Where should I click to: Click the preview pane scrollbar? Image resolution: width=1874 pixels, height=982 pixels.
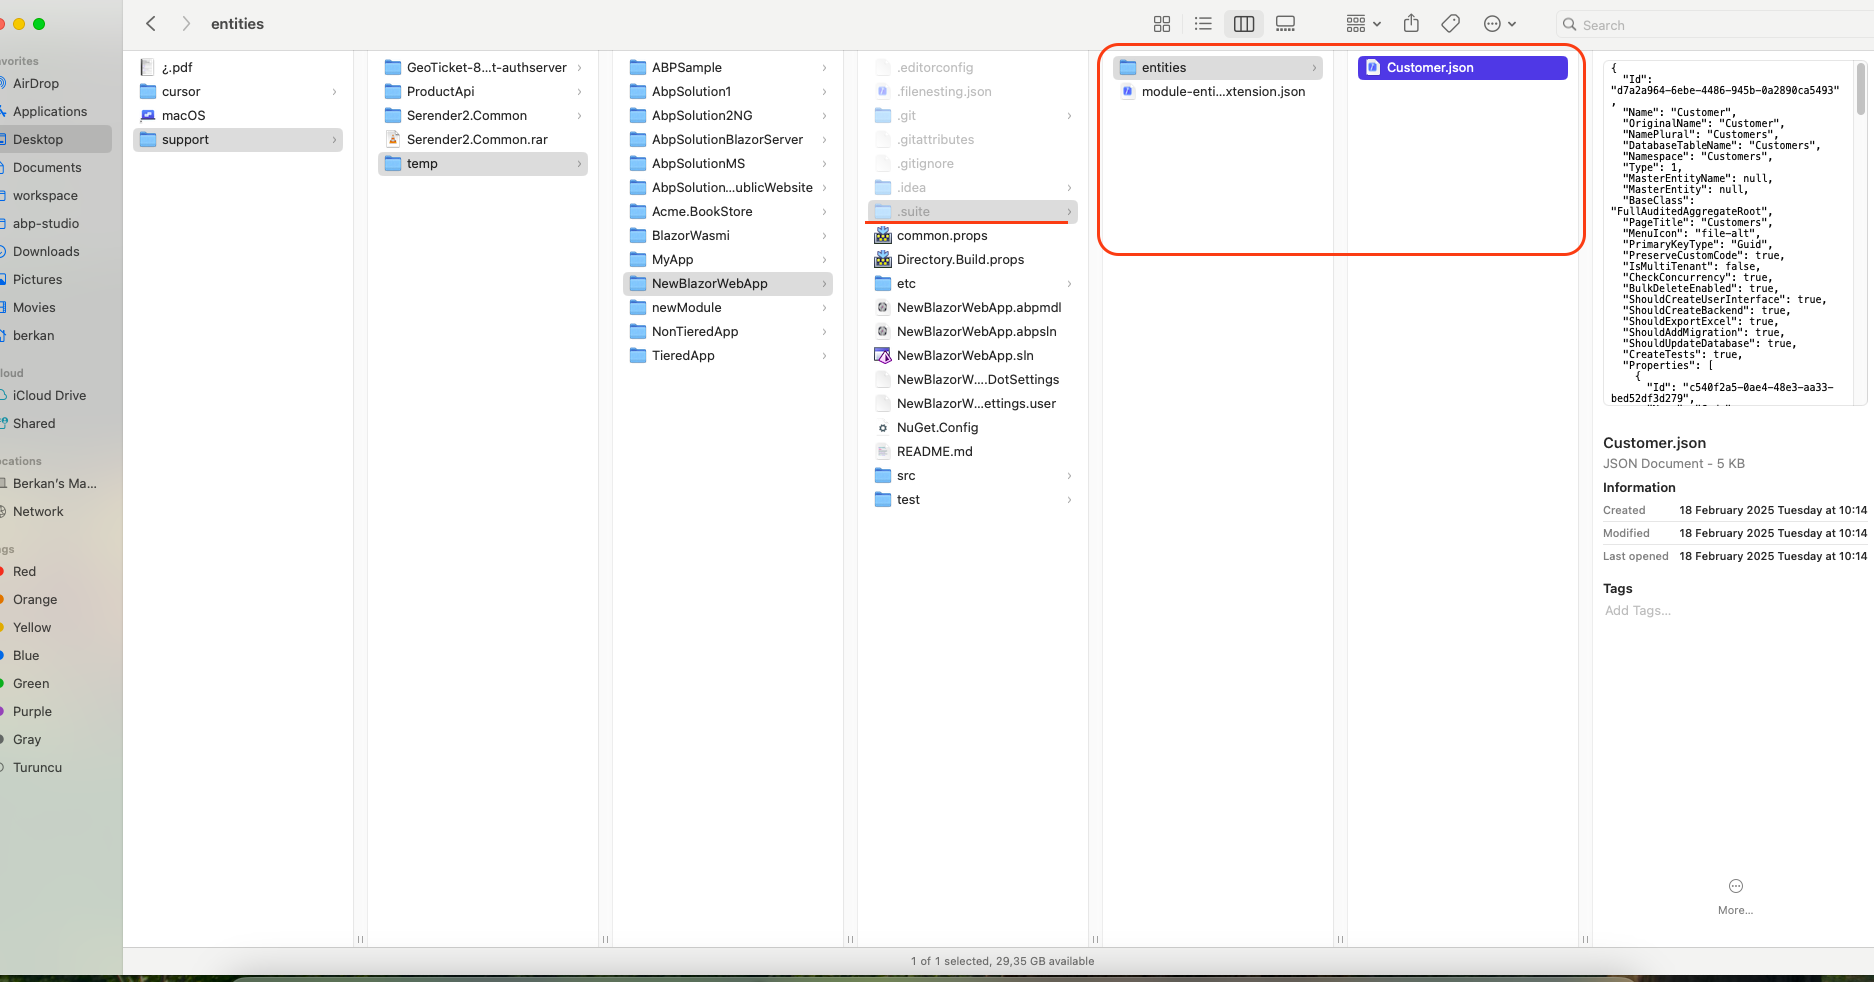1860,90
